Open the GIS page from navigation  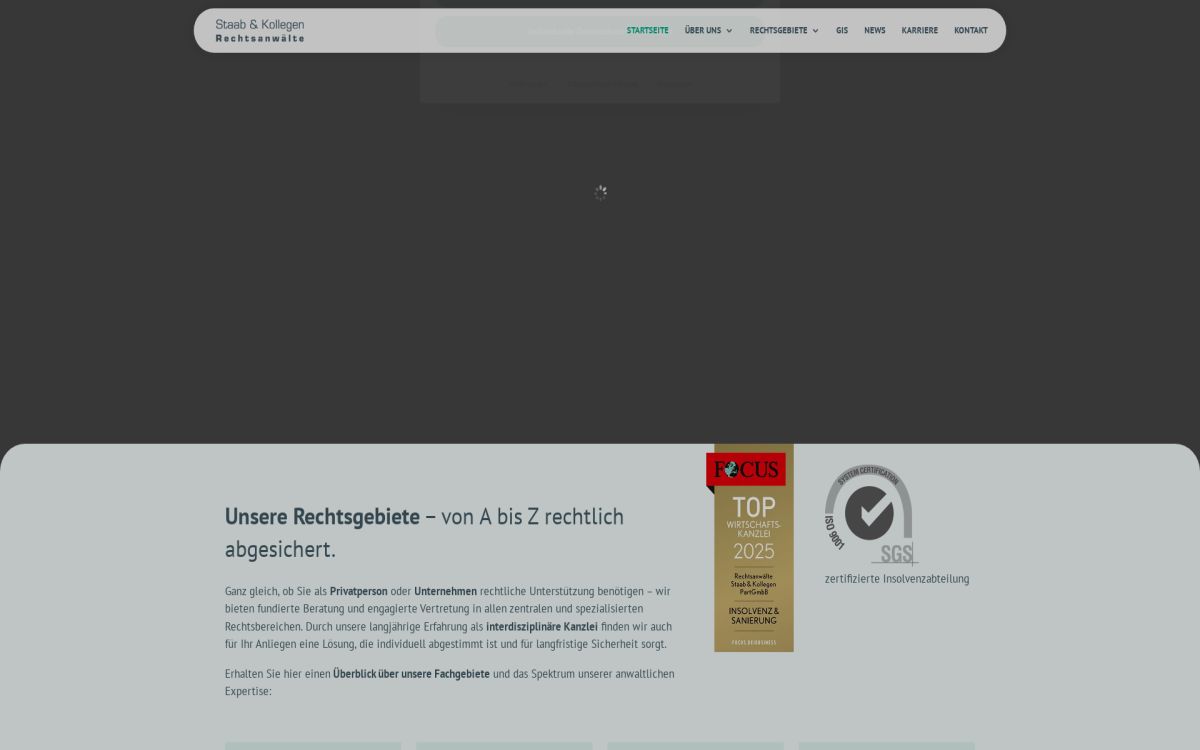point(842,31)
